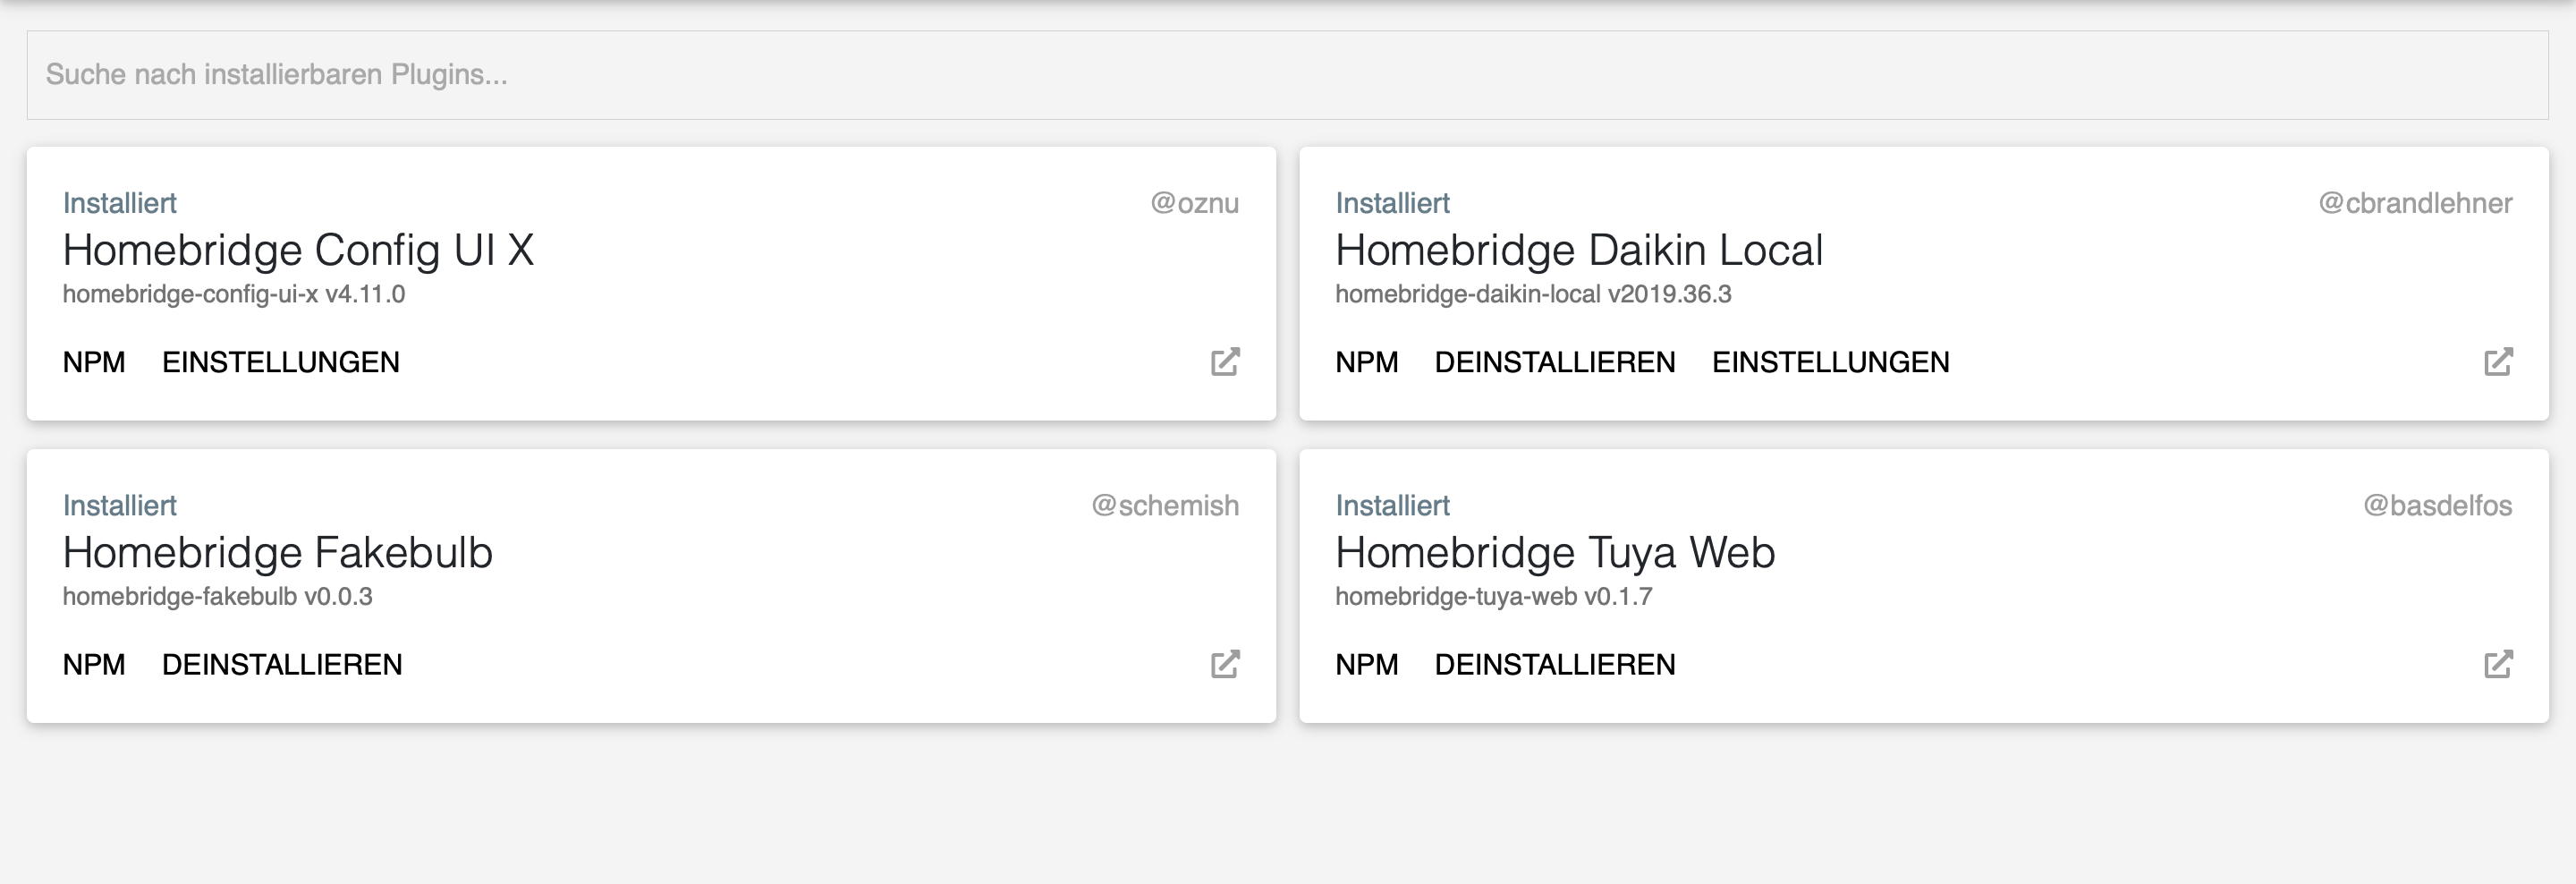Open external link icon for Homebridge Tuya Web
2576x884 pixels.
point(2498,664)
